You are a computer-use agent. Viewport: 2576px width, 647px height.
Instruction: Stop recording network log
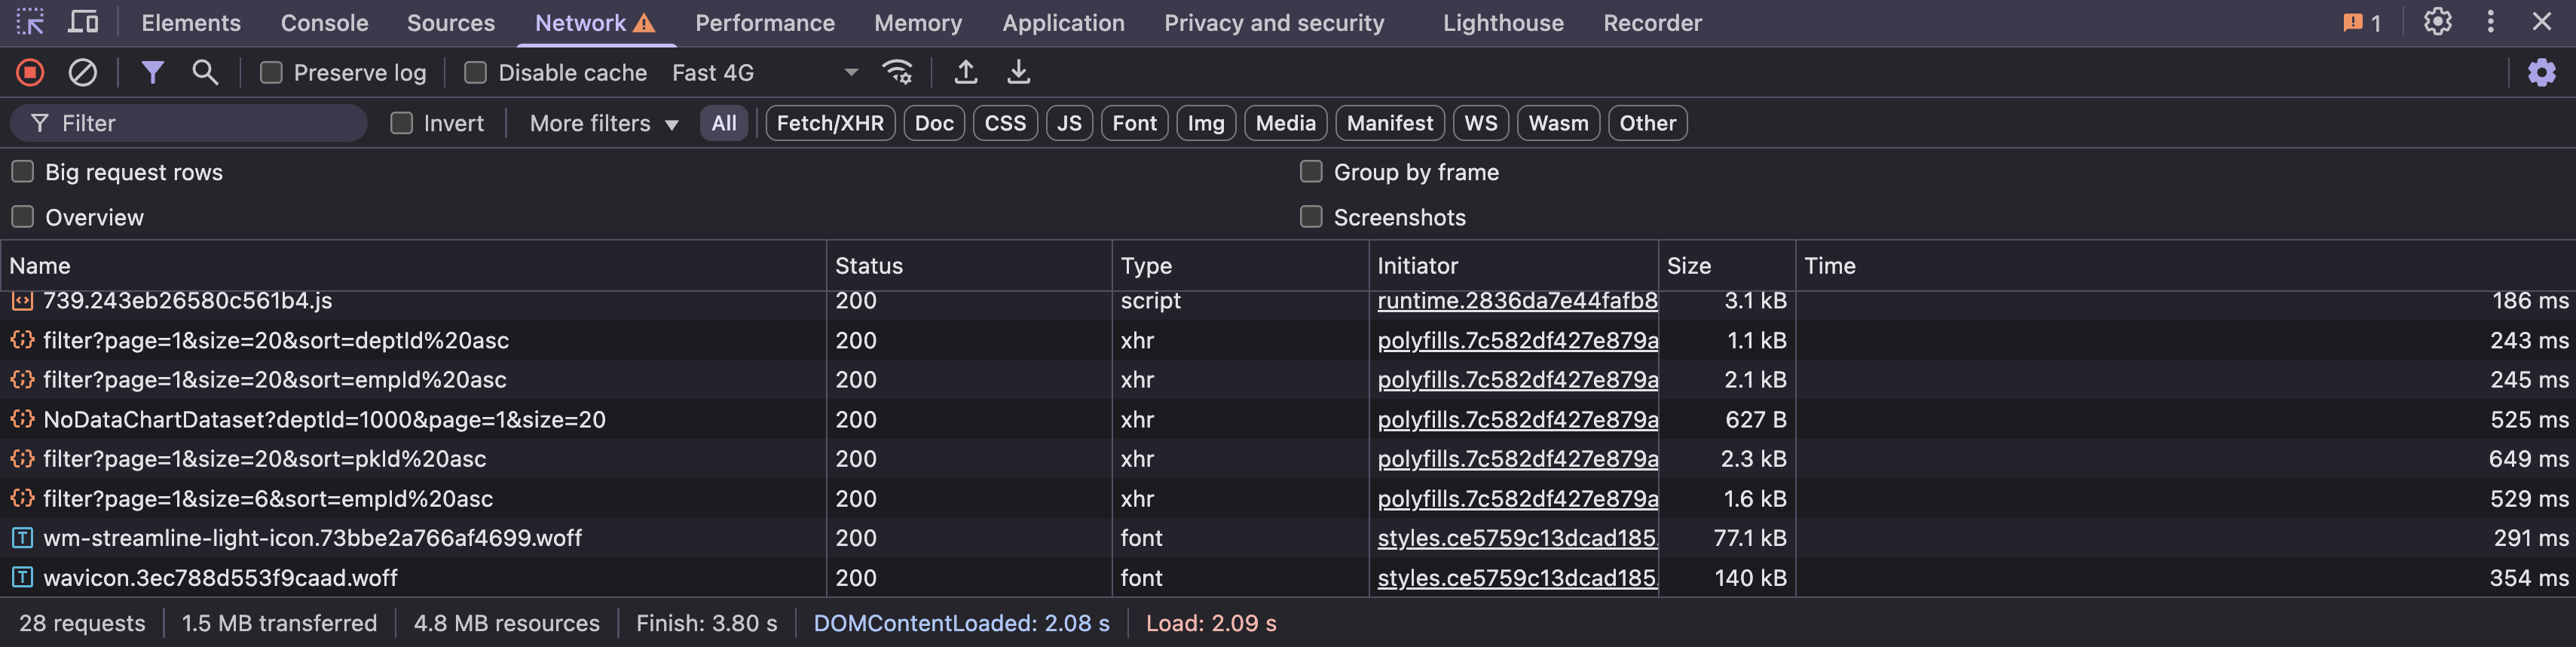tap(30, 72)
